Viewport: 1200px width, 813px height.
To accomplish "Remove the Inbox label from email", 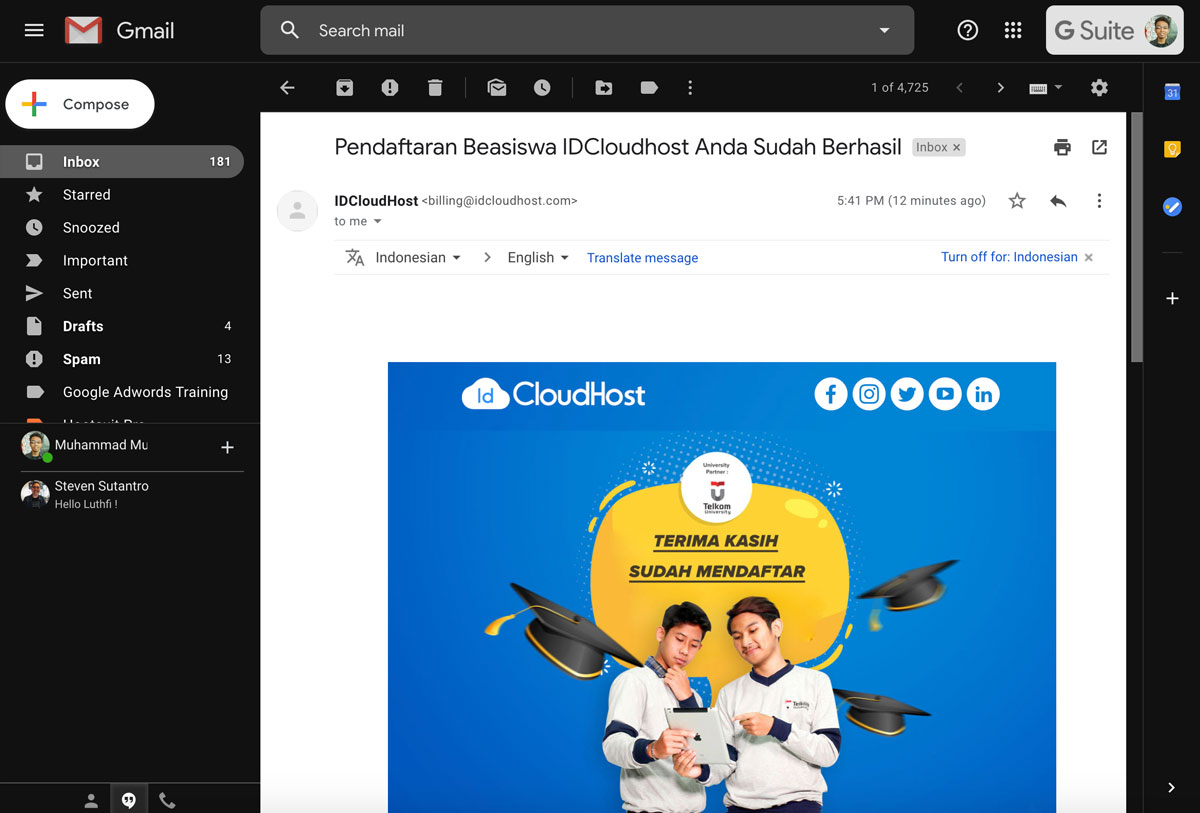I will (x=957, y=148).
